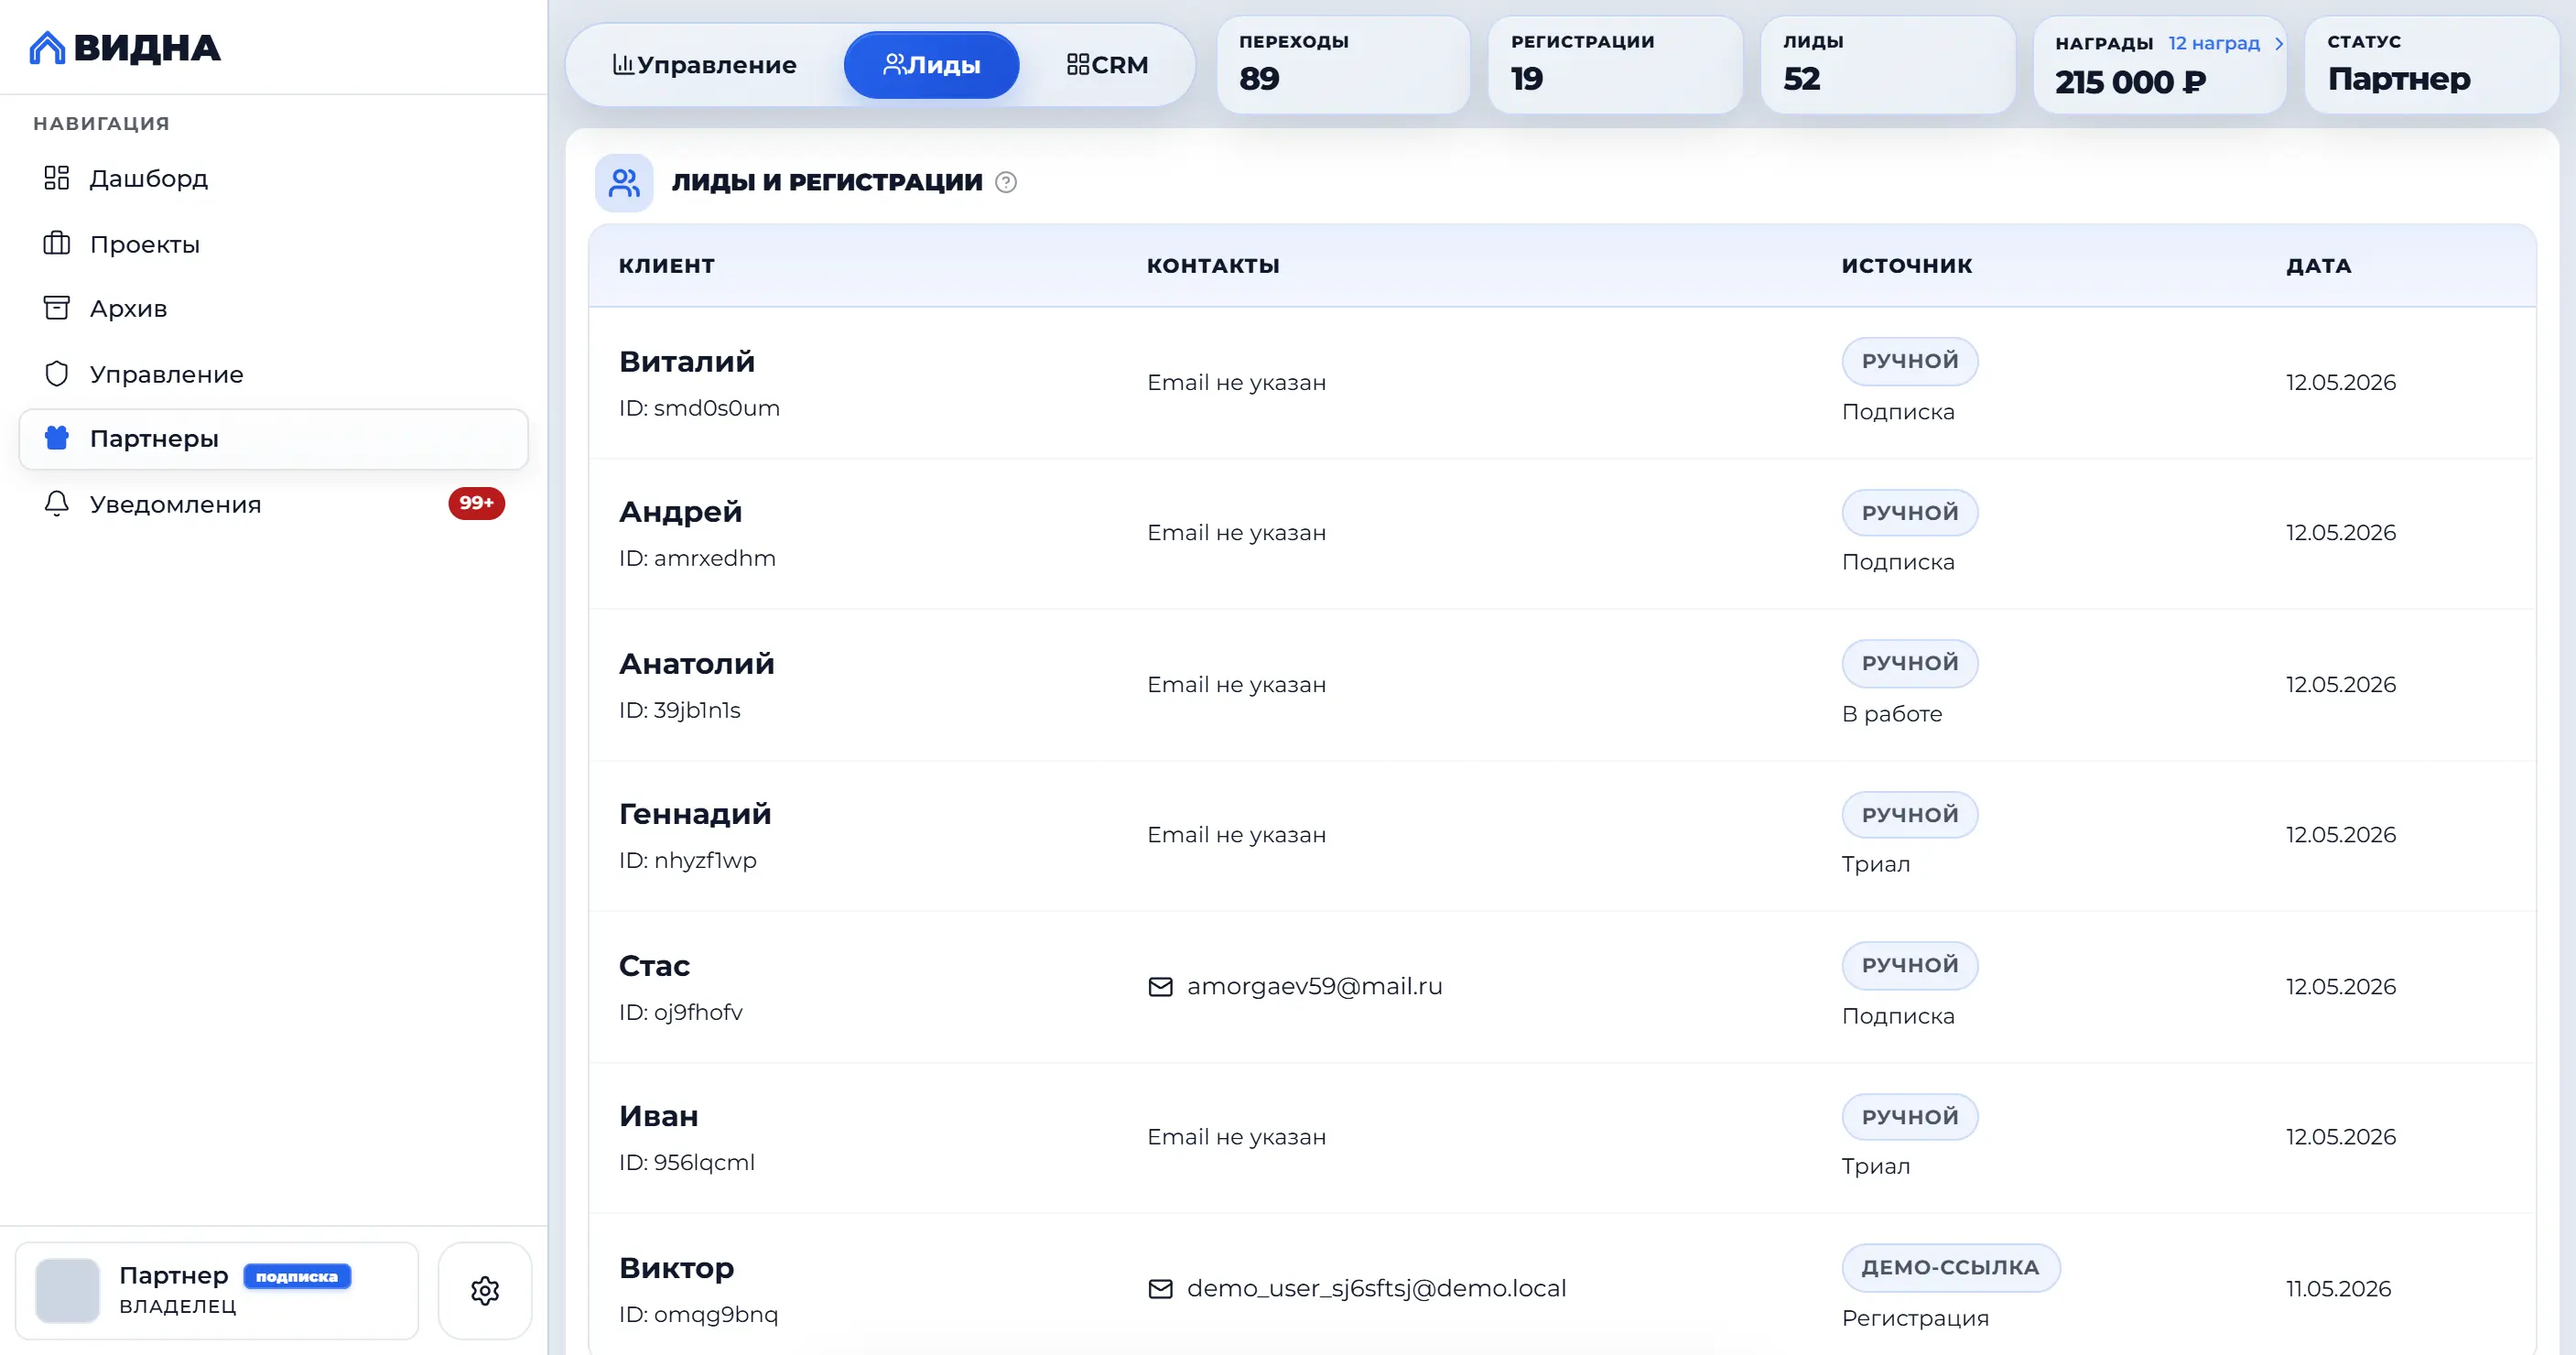
Task: Click ID: amrxedhm text
Action: (x=697, y=558)
